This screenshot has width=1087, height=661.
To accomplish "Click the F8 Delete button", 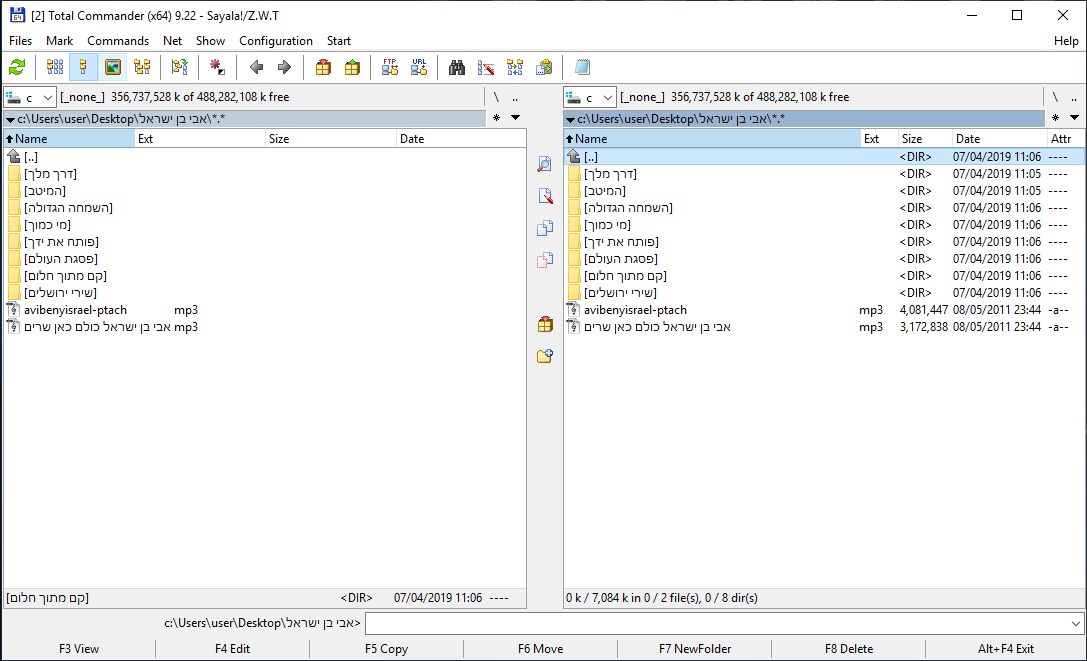I will (x=849, y=649).
